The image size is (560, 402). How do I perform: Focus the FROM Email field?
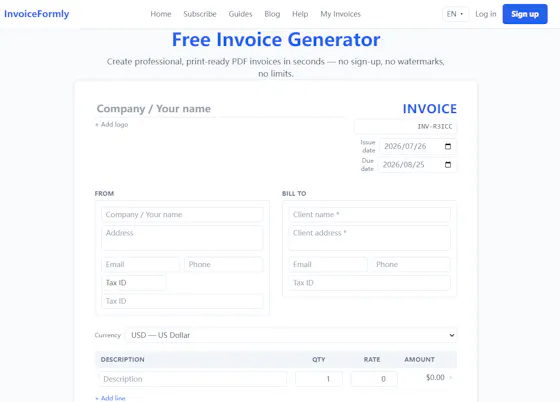point(140,265)
